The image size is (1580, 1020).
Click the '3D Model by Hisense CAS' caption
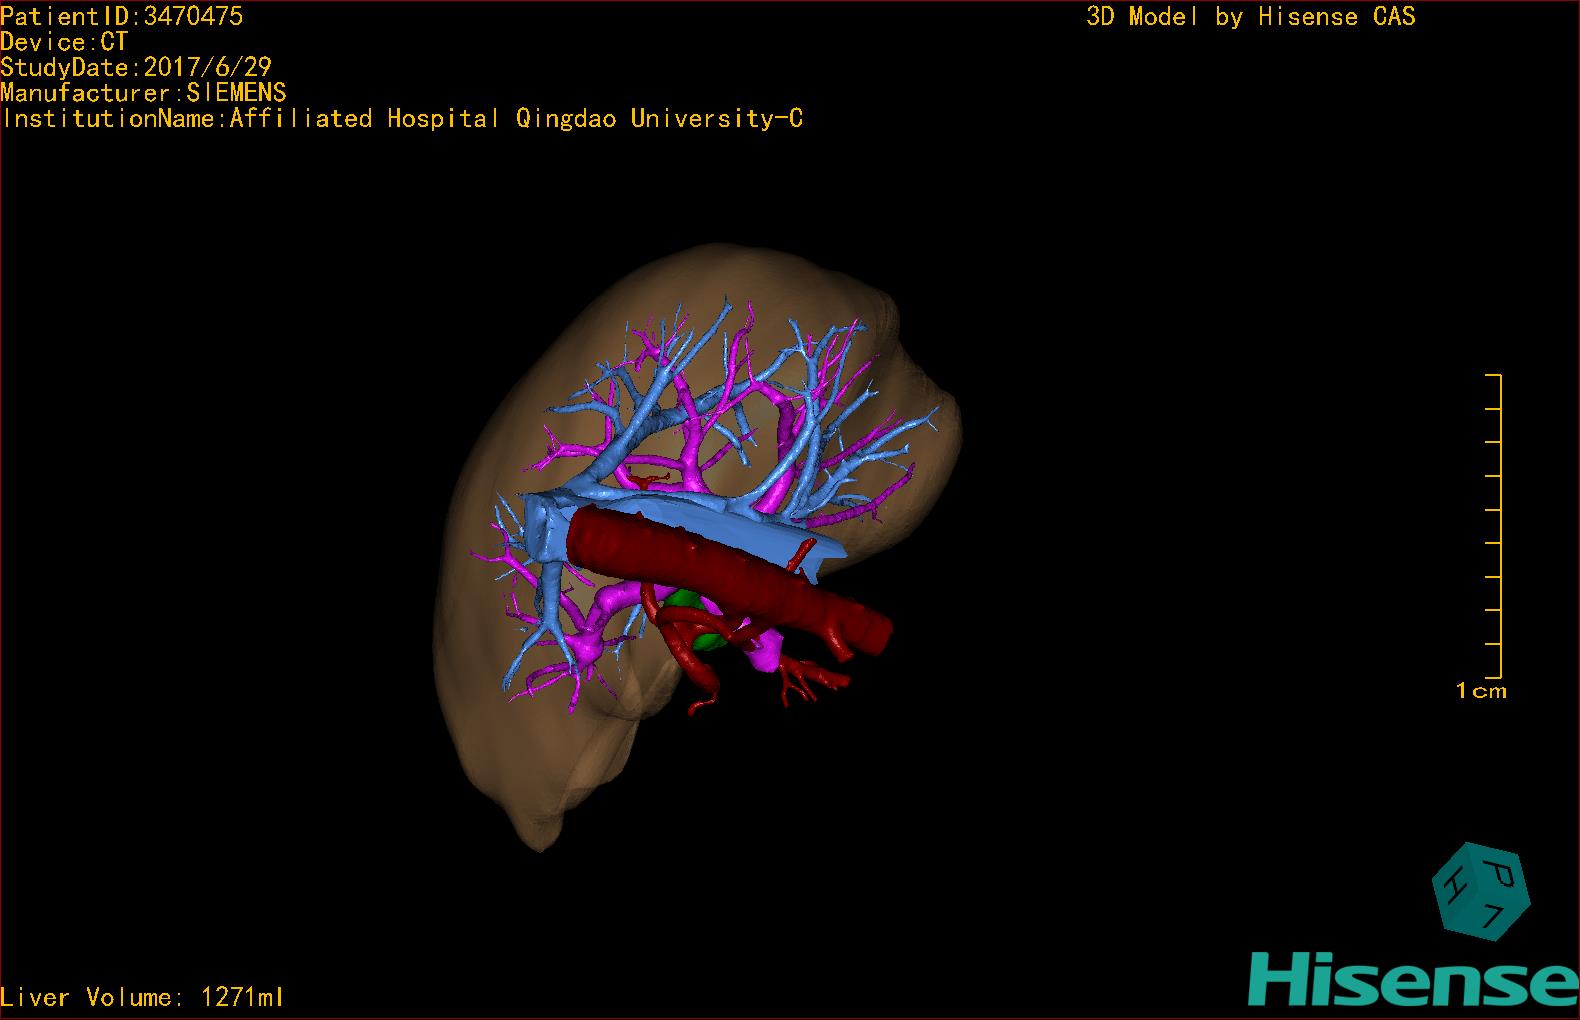coord(1251,16)
